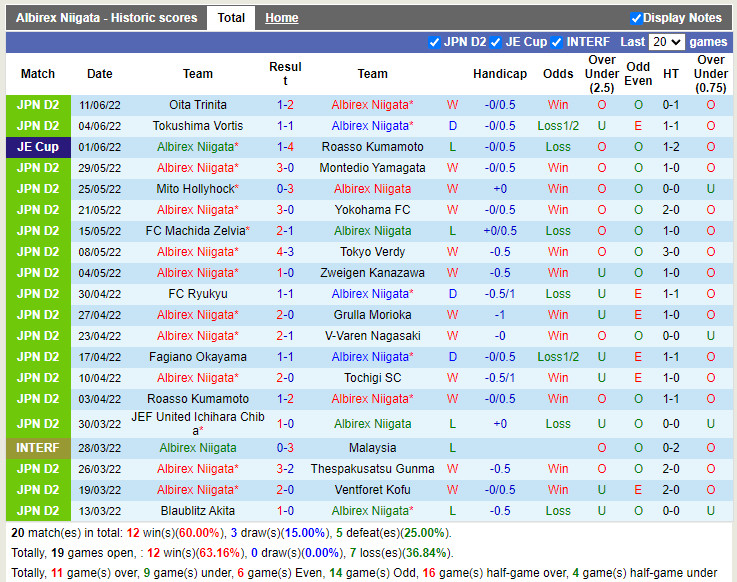
Task: Open Oita Trinita team link
Action: (198, 105)
